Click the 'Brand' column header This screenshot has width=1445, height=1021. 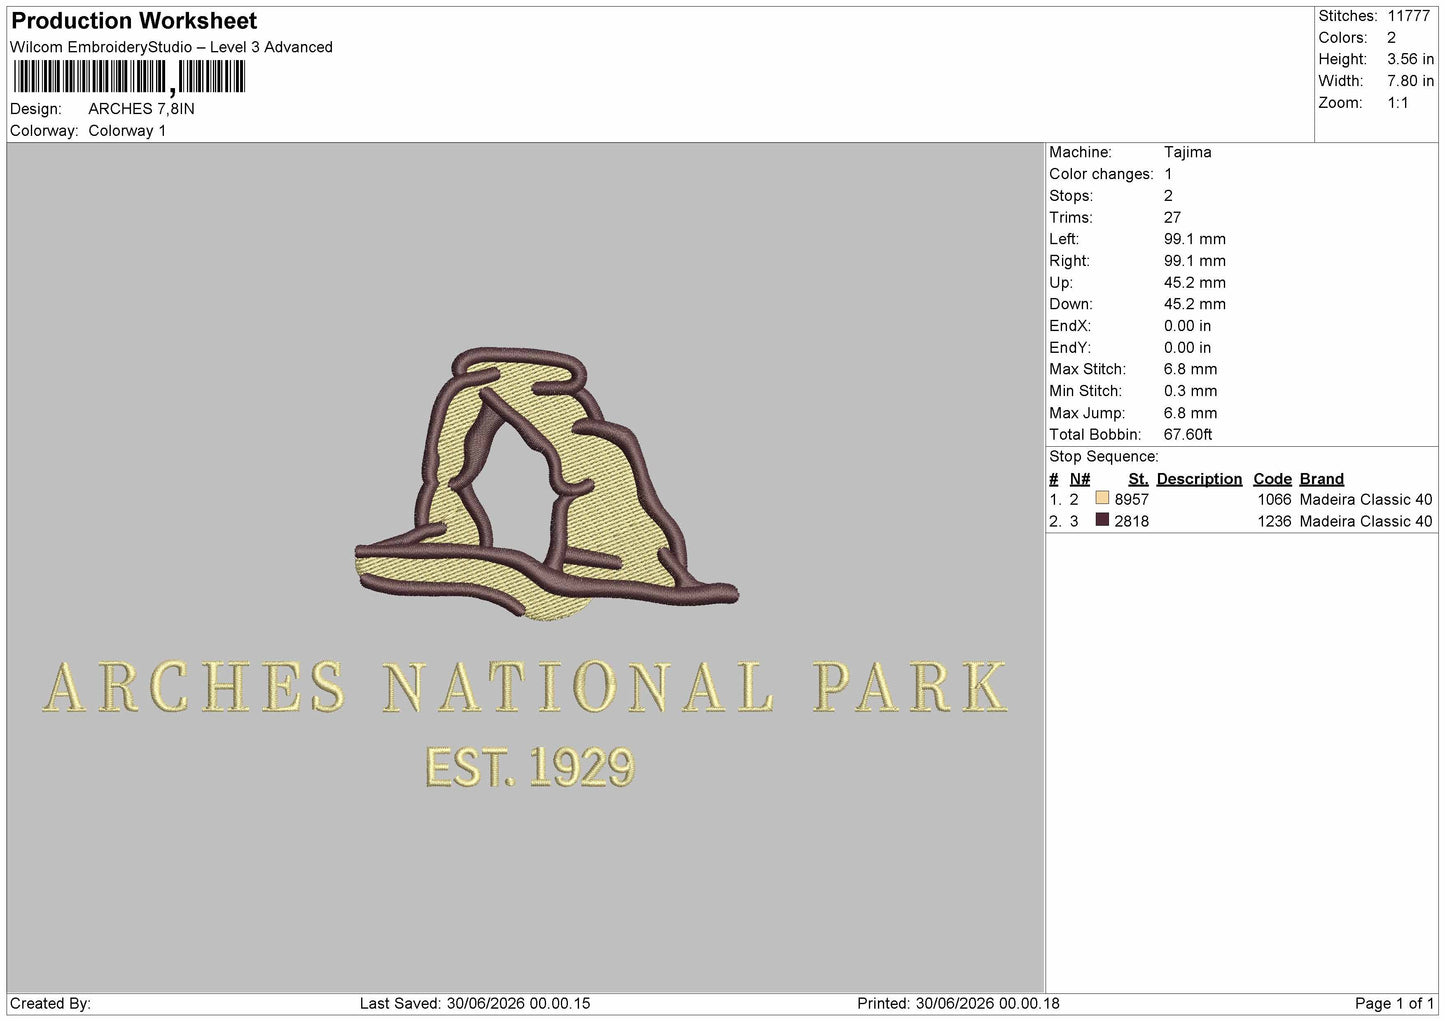coord(1321,479)
